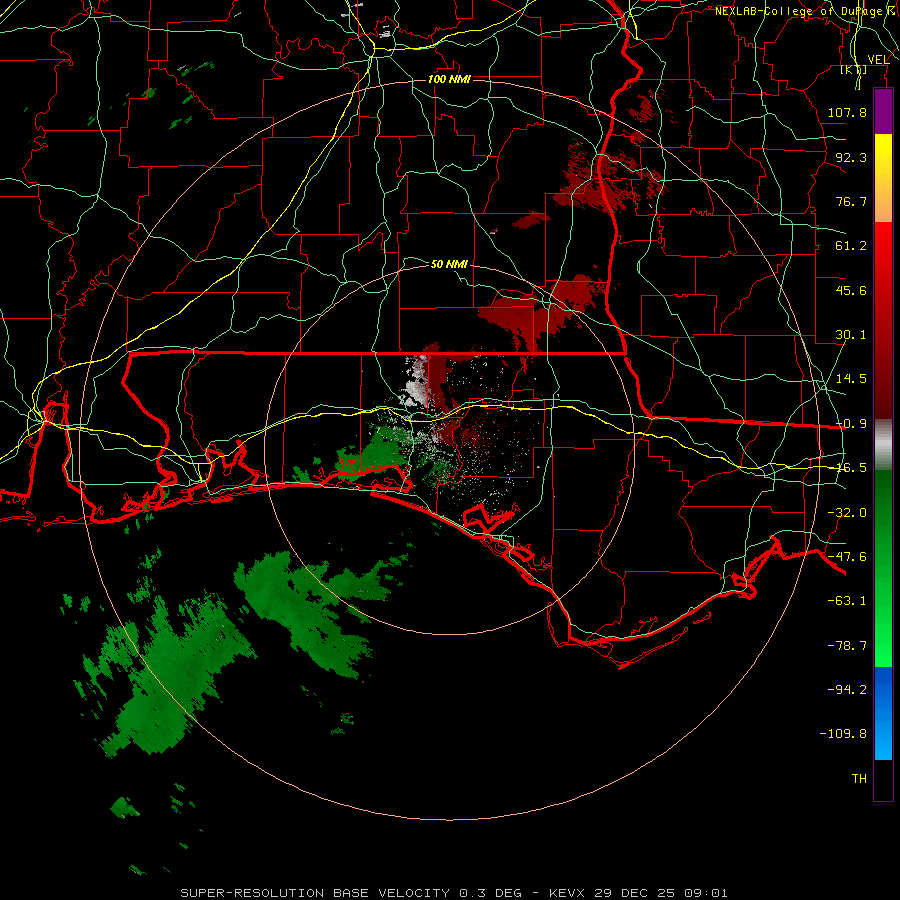Select the 92.3 scale value
Viewport: 900px width, 900px height.
(851, 157)
